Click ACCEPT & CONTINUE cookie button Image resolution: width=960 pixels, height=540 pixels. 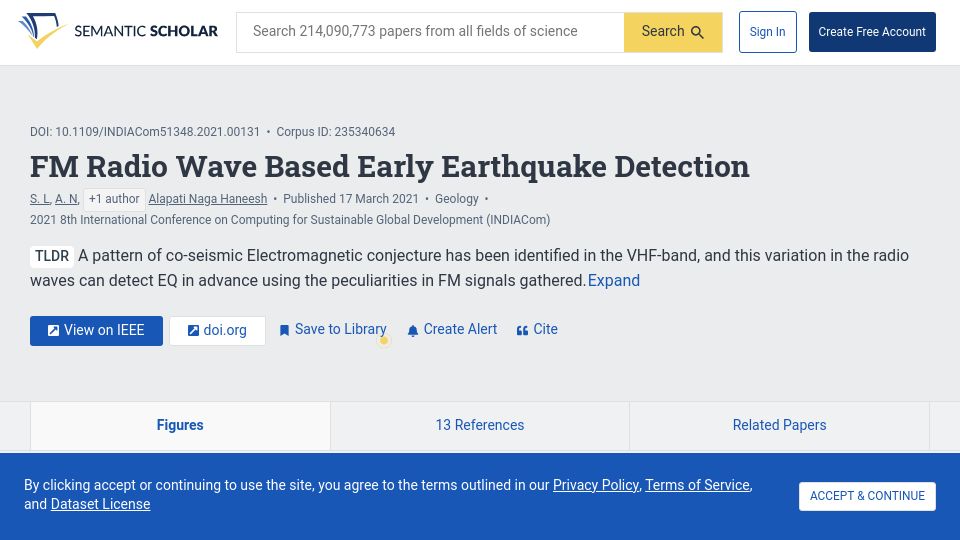tap(867, 496)
